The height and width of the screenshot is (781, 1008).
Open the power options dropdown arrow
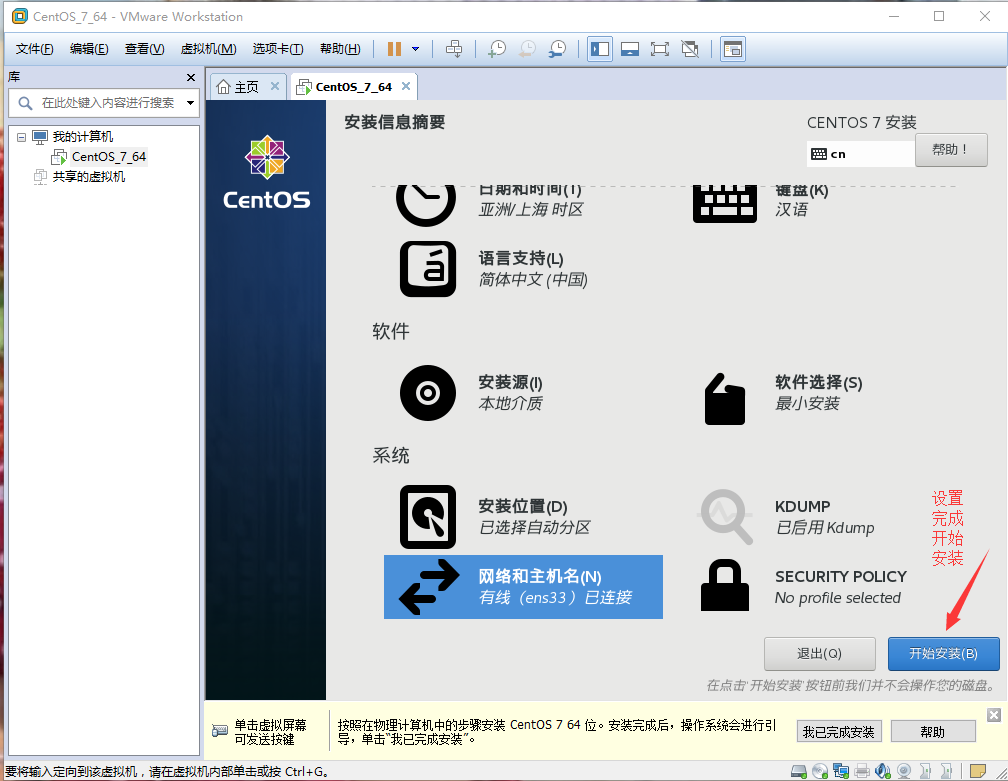point(415,49)
